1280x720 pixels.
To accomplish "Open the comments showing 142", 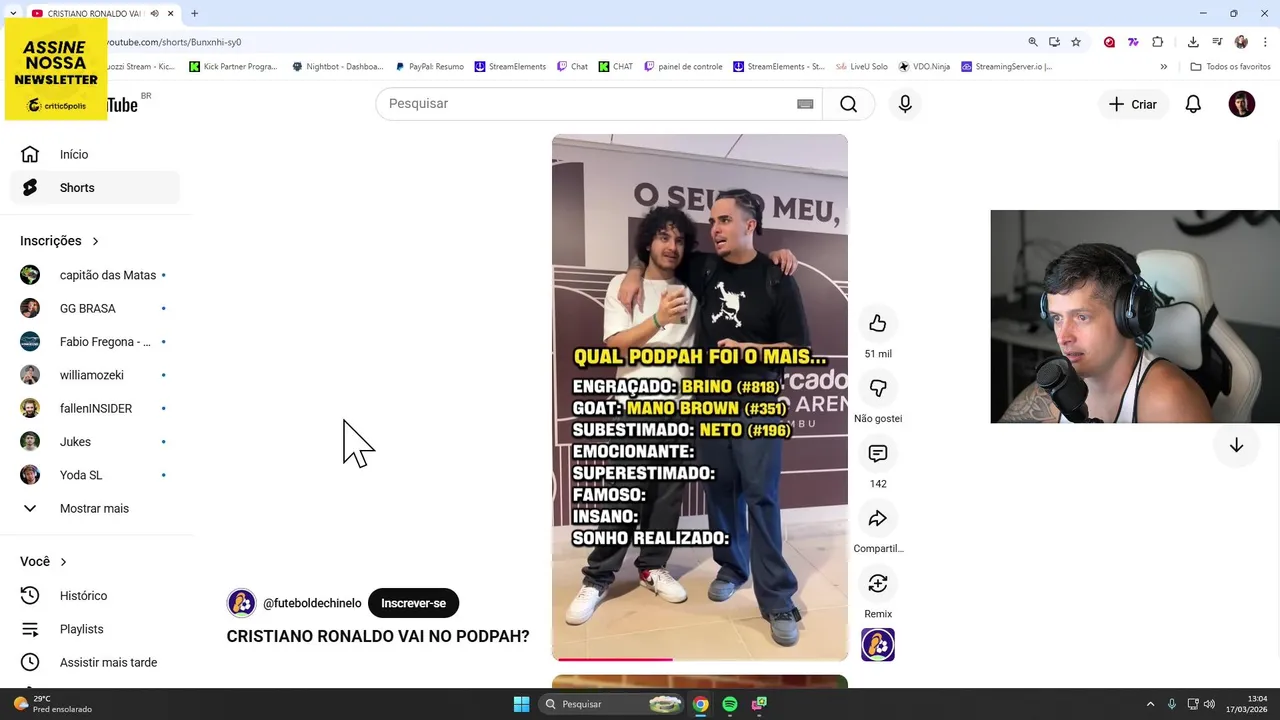I will coord(878,453).
